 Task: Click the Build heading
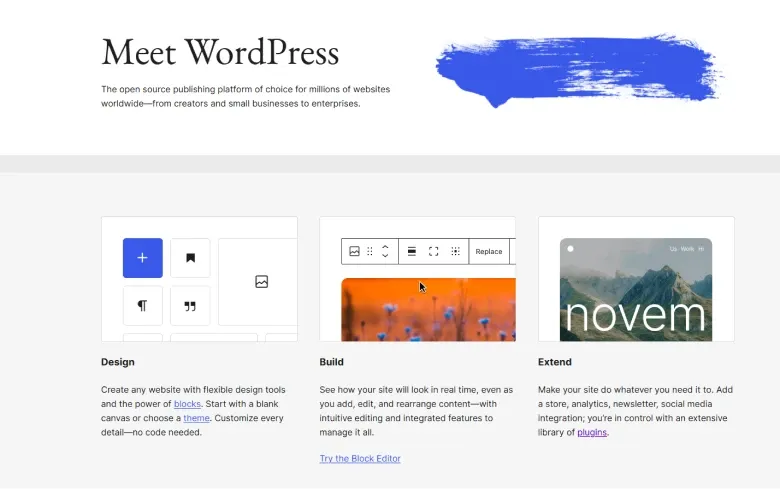pyautogui.click(x=331, y=362)
